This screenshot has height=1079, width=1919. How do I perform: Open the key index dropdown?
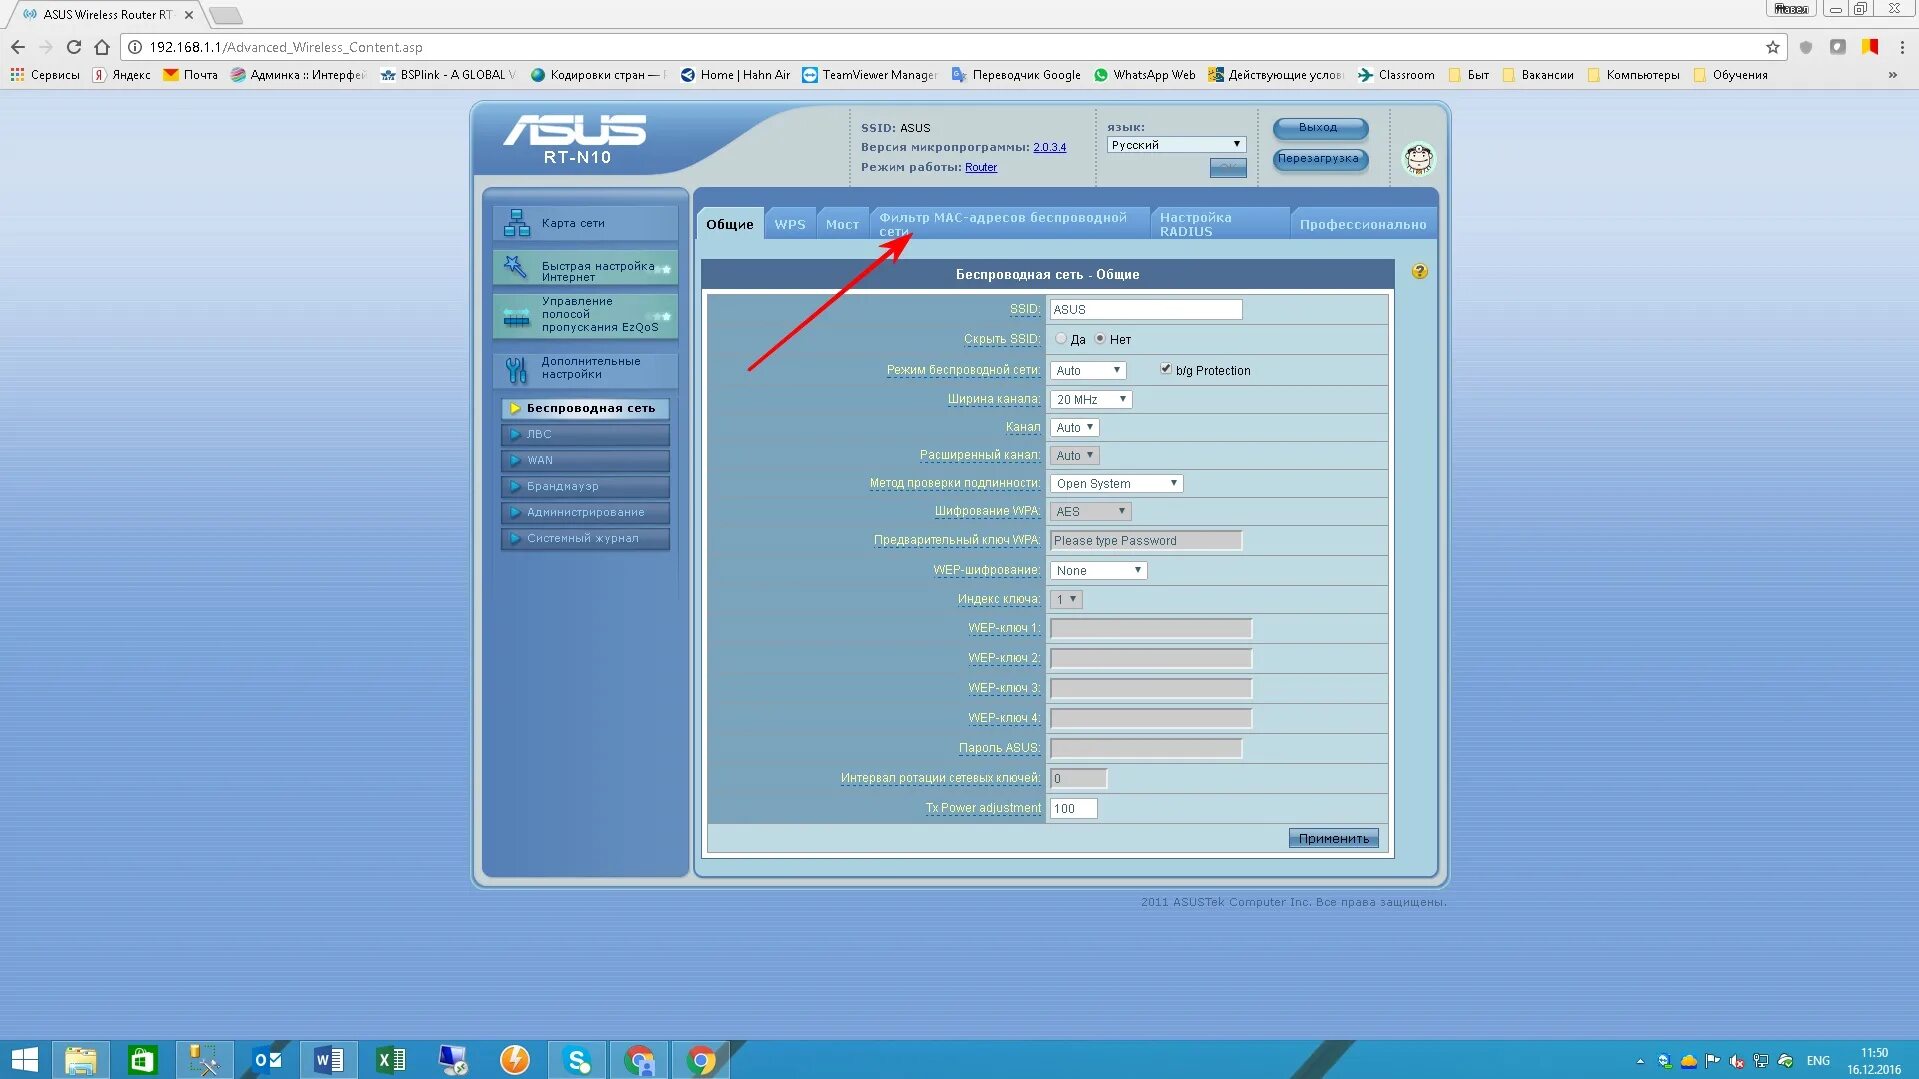[x=1066, y=599]
